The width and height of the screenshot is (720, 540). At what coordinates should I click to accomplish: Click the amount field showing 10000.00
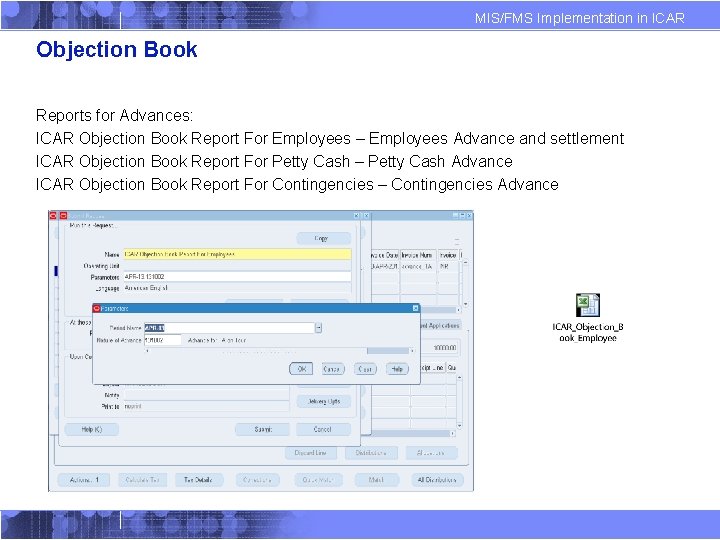pos(440,348)
